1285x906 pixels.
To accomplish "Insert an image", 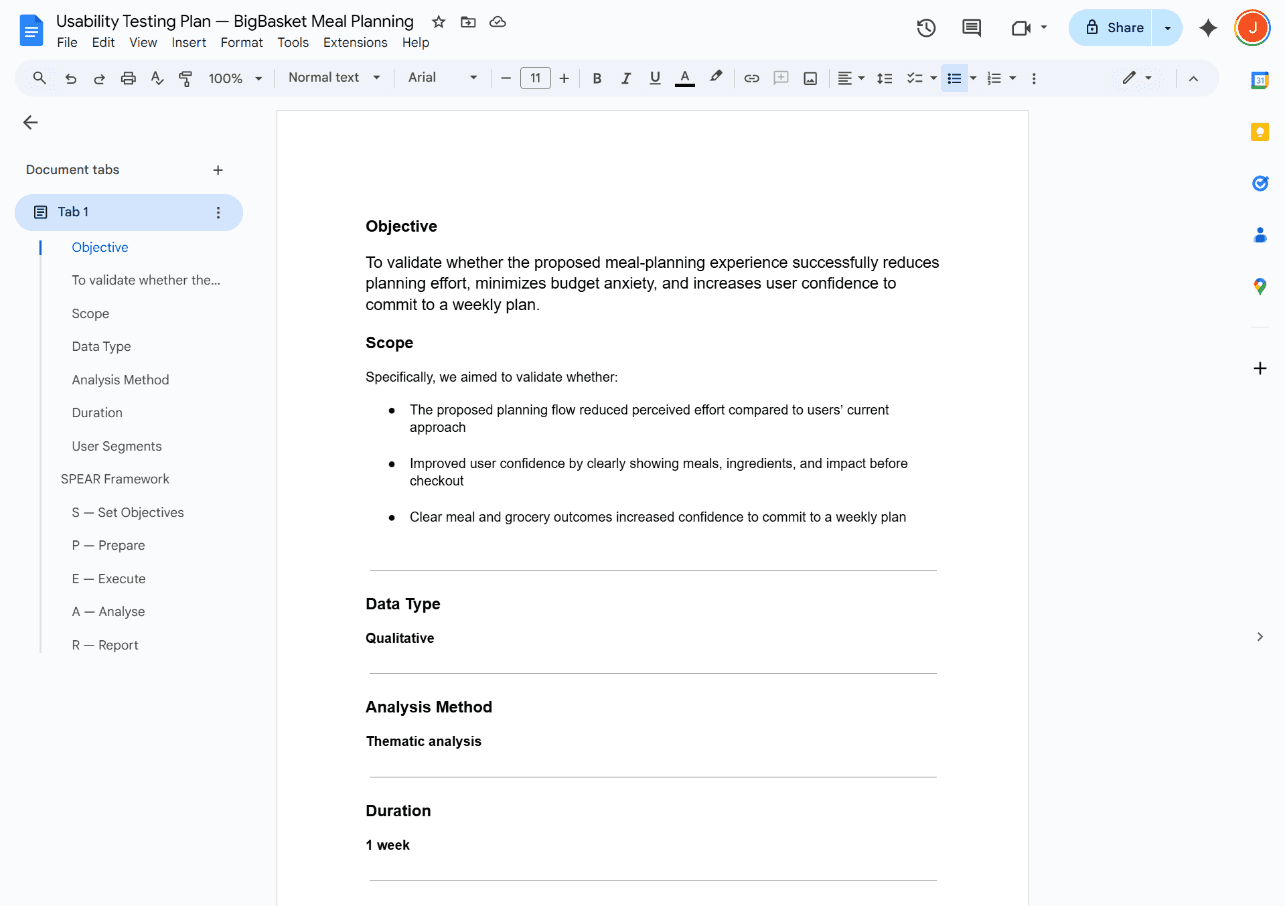I will [x=810, y=78].
